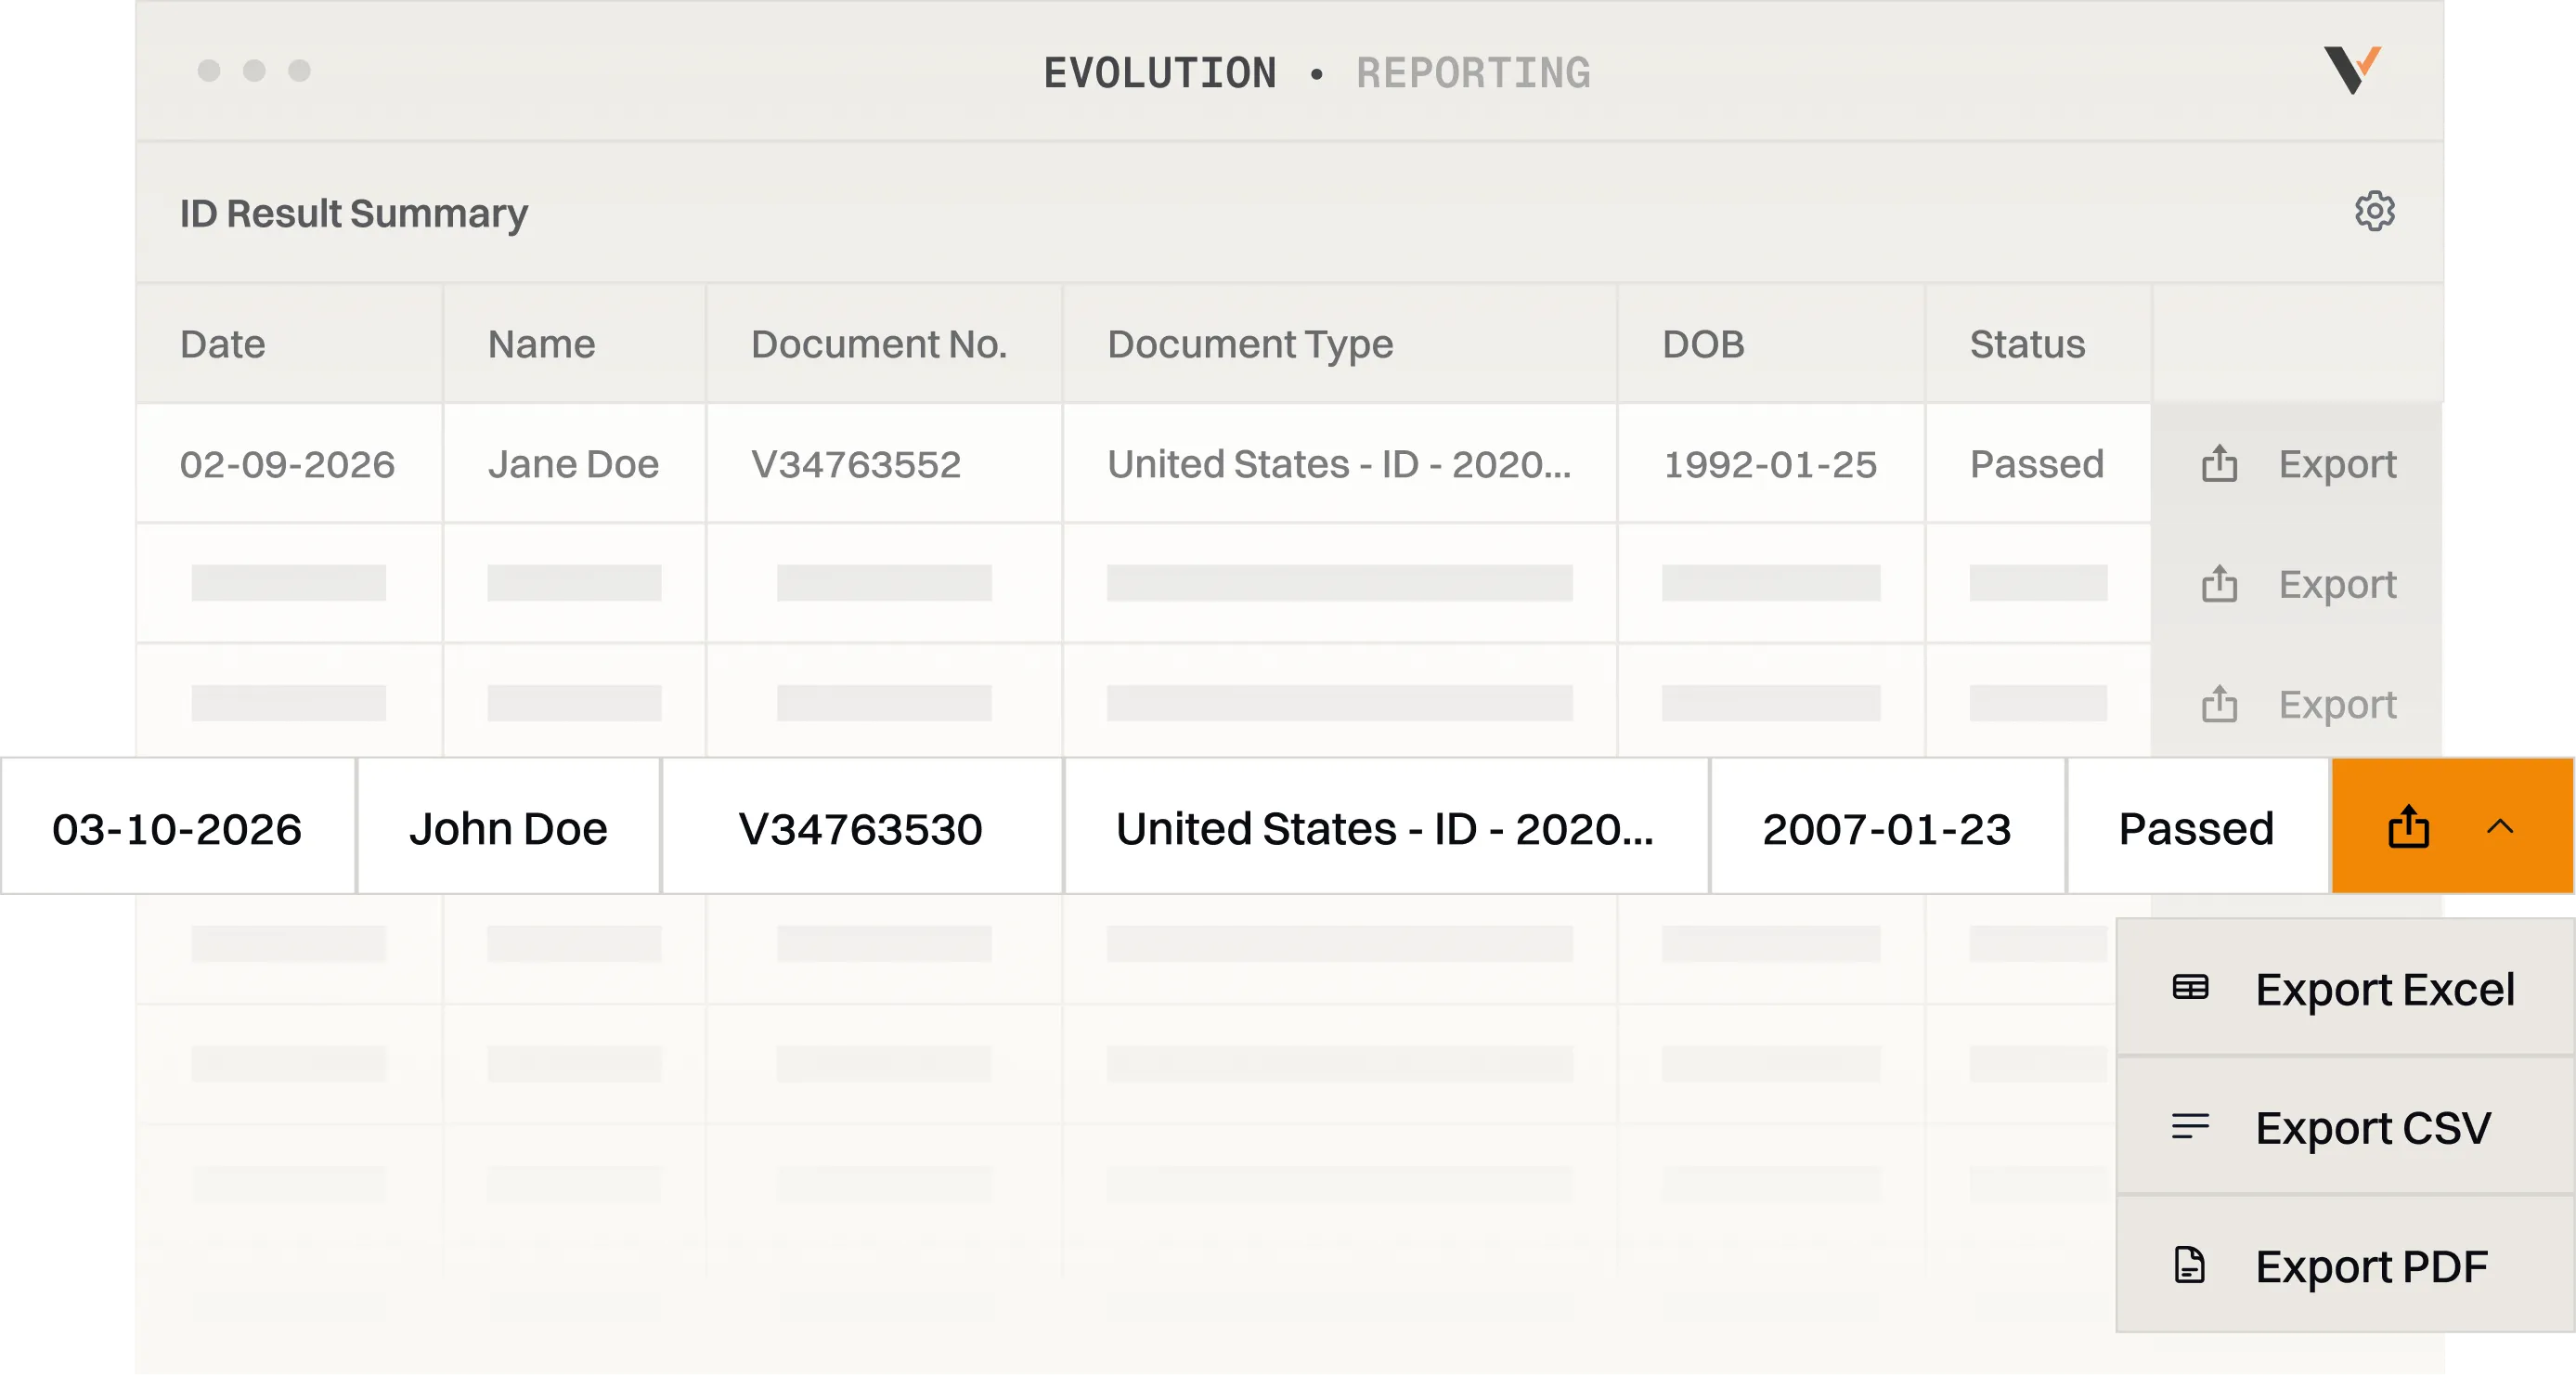Click the V logo in title bar
Viewport: 2576px width, 1375px height.
(x=2351, y=70)
